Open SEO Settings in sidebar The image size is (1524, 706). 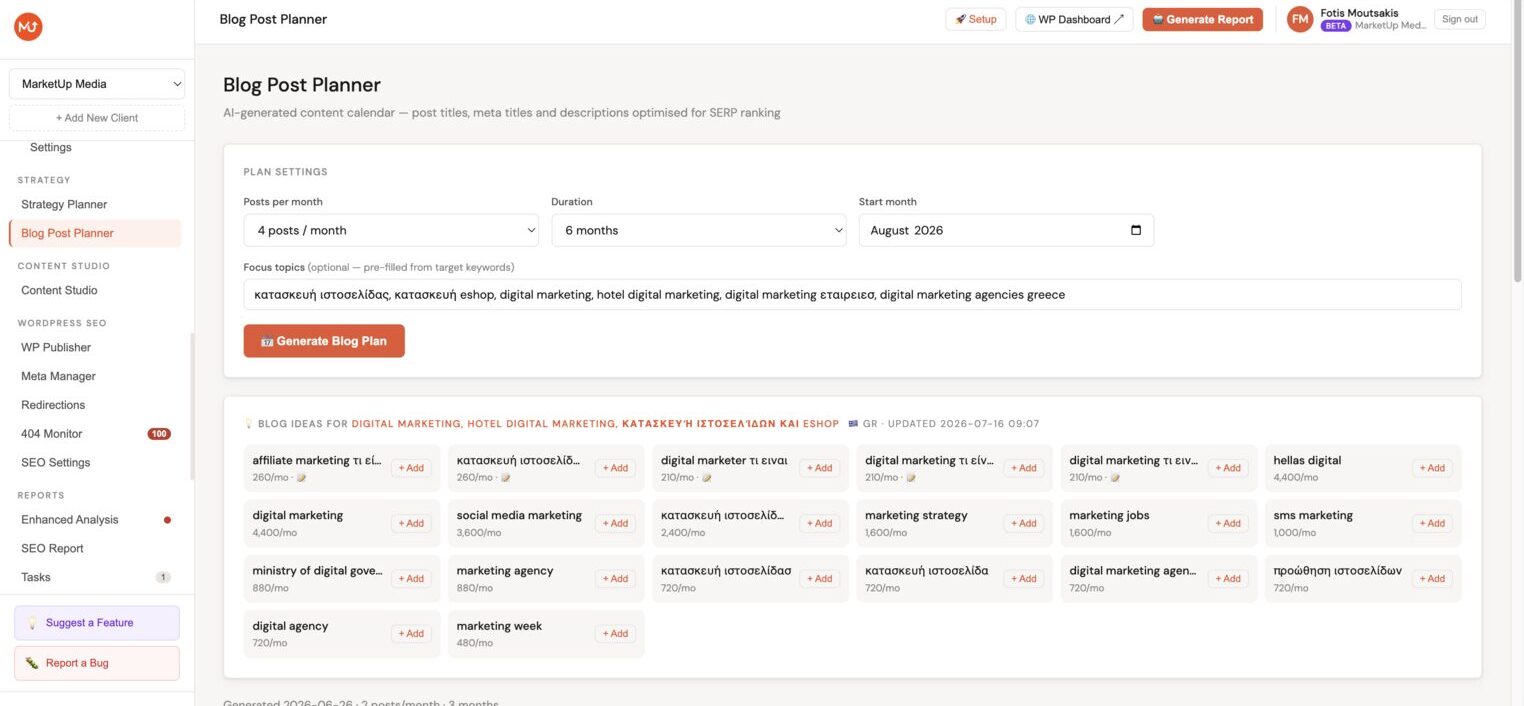(56, 463)
